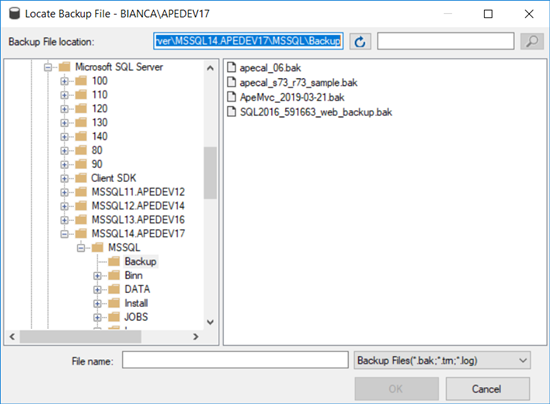The image size is (550, 404).
Task: Collapse the Microsoft SQL Server node
Action: tap(48, 67)
